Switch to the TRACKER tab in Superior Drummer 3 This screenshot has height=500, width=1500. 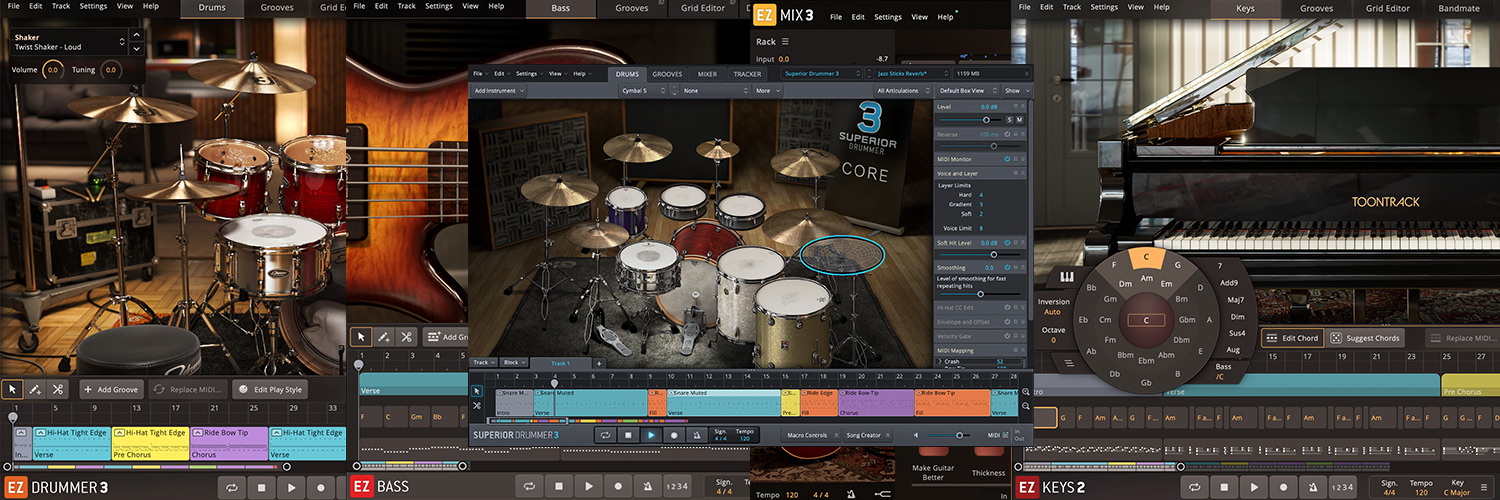click(x=747, y=74)
